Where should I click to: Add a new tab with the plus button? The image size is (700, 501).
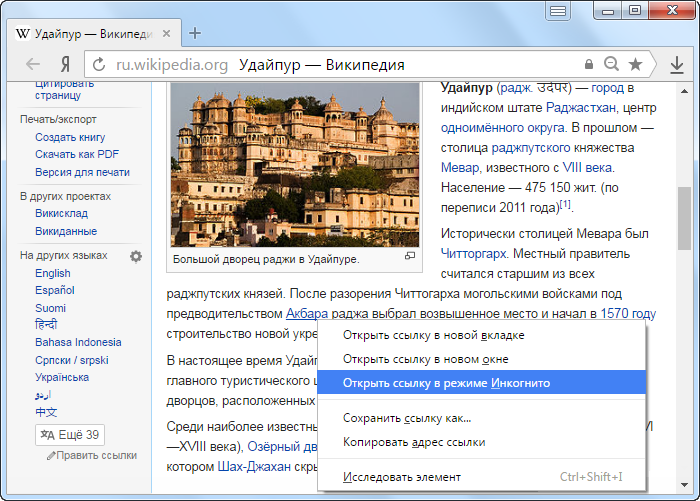(195, 33)
